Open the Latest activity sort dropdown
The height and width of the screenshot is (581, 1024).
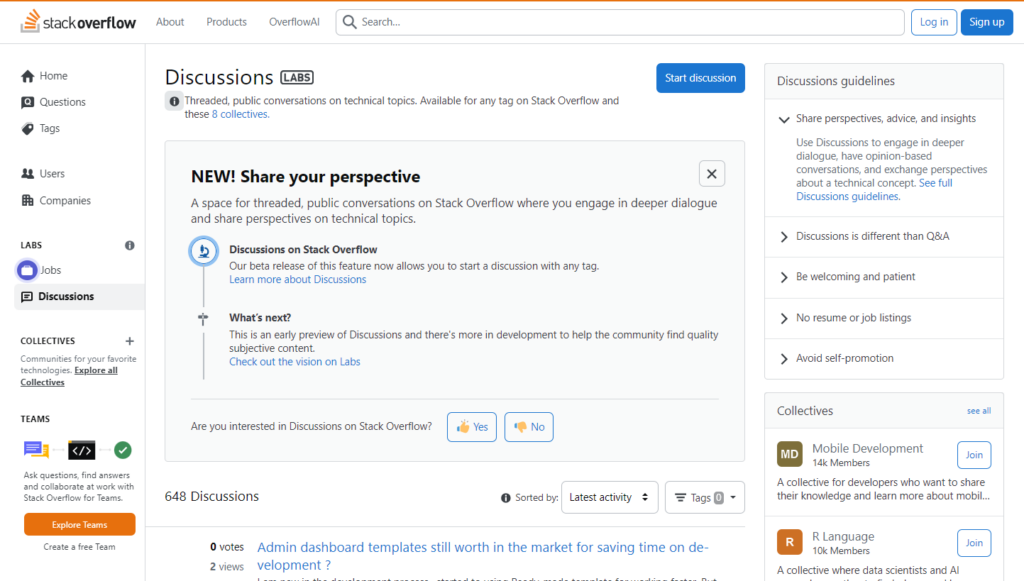(609, 497)
